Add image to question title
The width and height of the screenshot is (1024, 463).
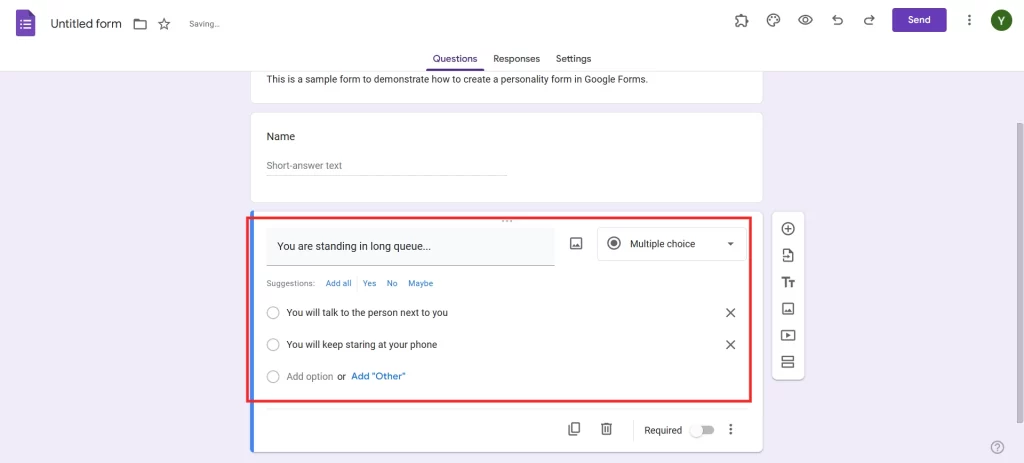tap(575, 244)
